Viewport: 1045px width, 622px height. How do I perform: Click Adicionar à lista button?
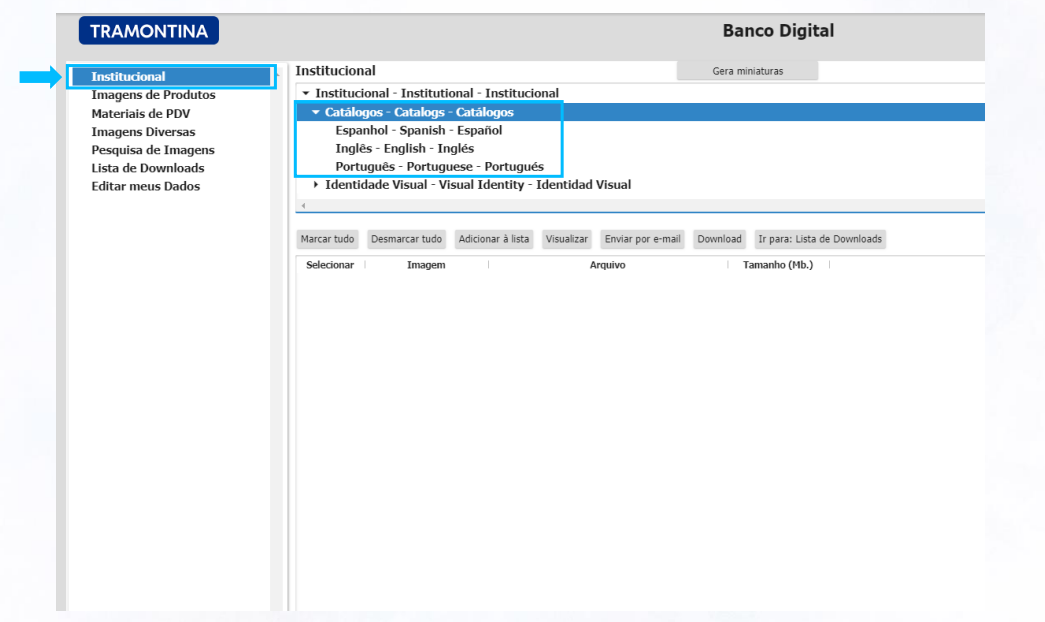click(494, 239)
